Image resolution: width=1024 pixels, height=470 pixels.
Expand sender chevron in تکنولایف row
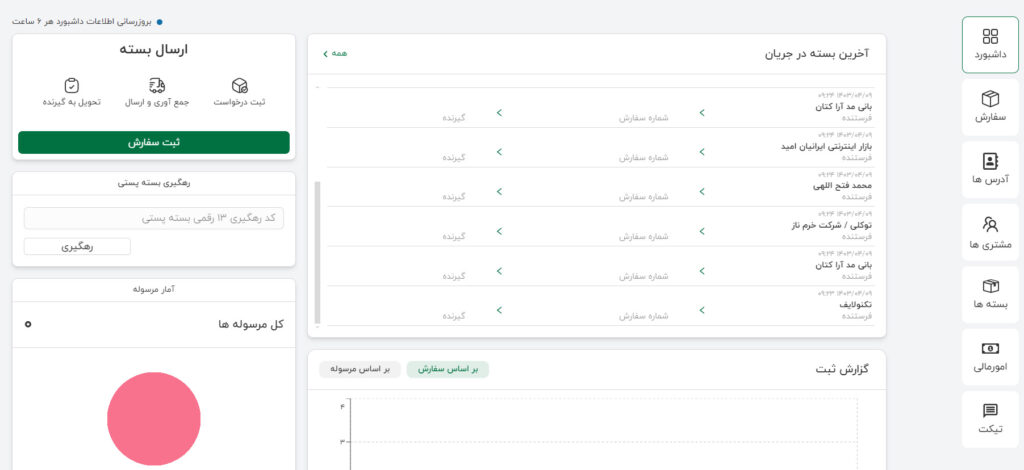(702, 310)
